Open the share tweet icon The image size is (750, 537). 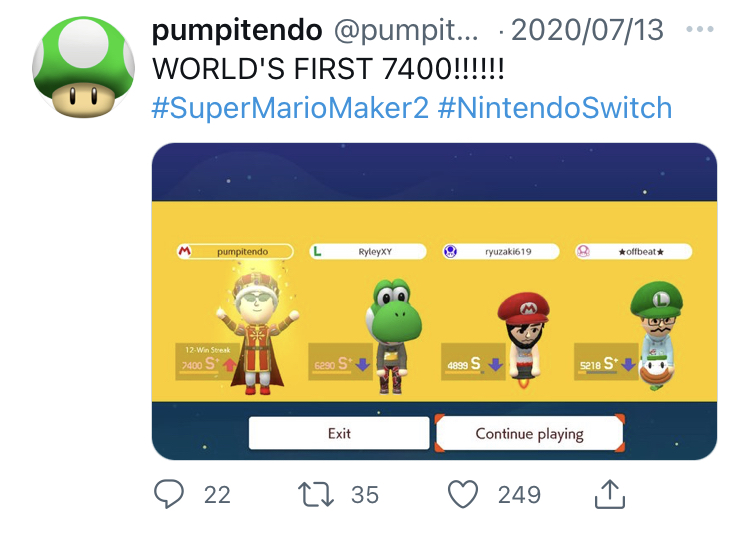click(609, 494)
